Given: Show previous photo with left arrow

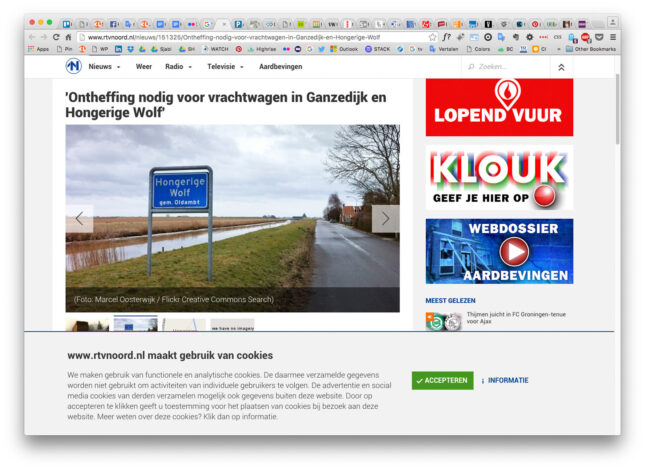Looking at the screenshot, I should [79, 218].
